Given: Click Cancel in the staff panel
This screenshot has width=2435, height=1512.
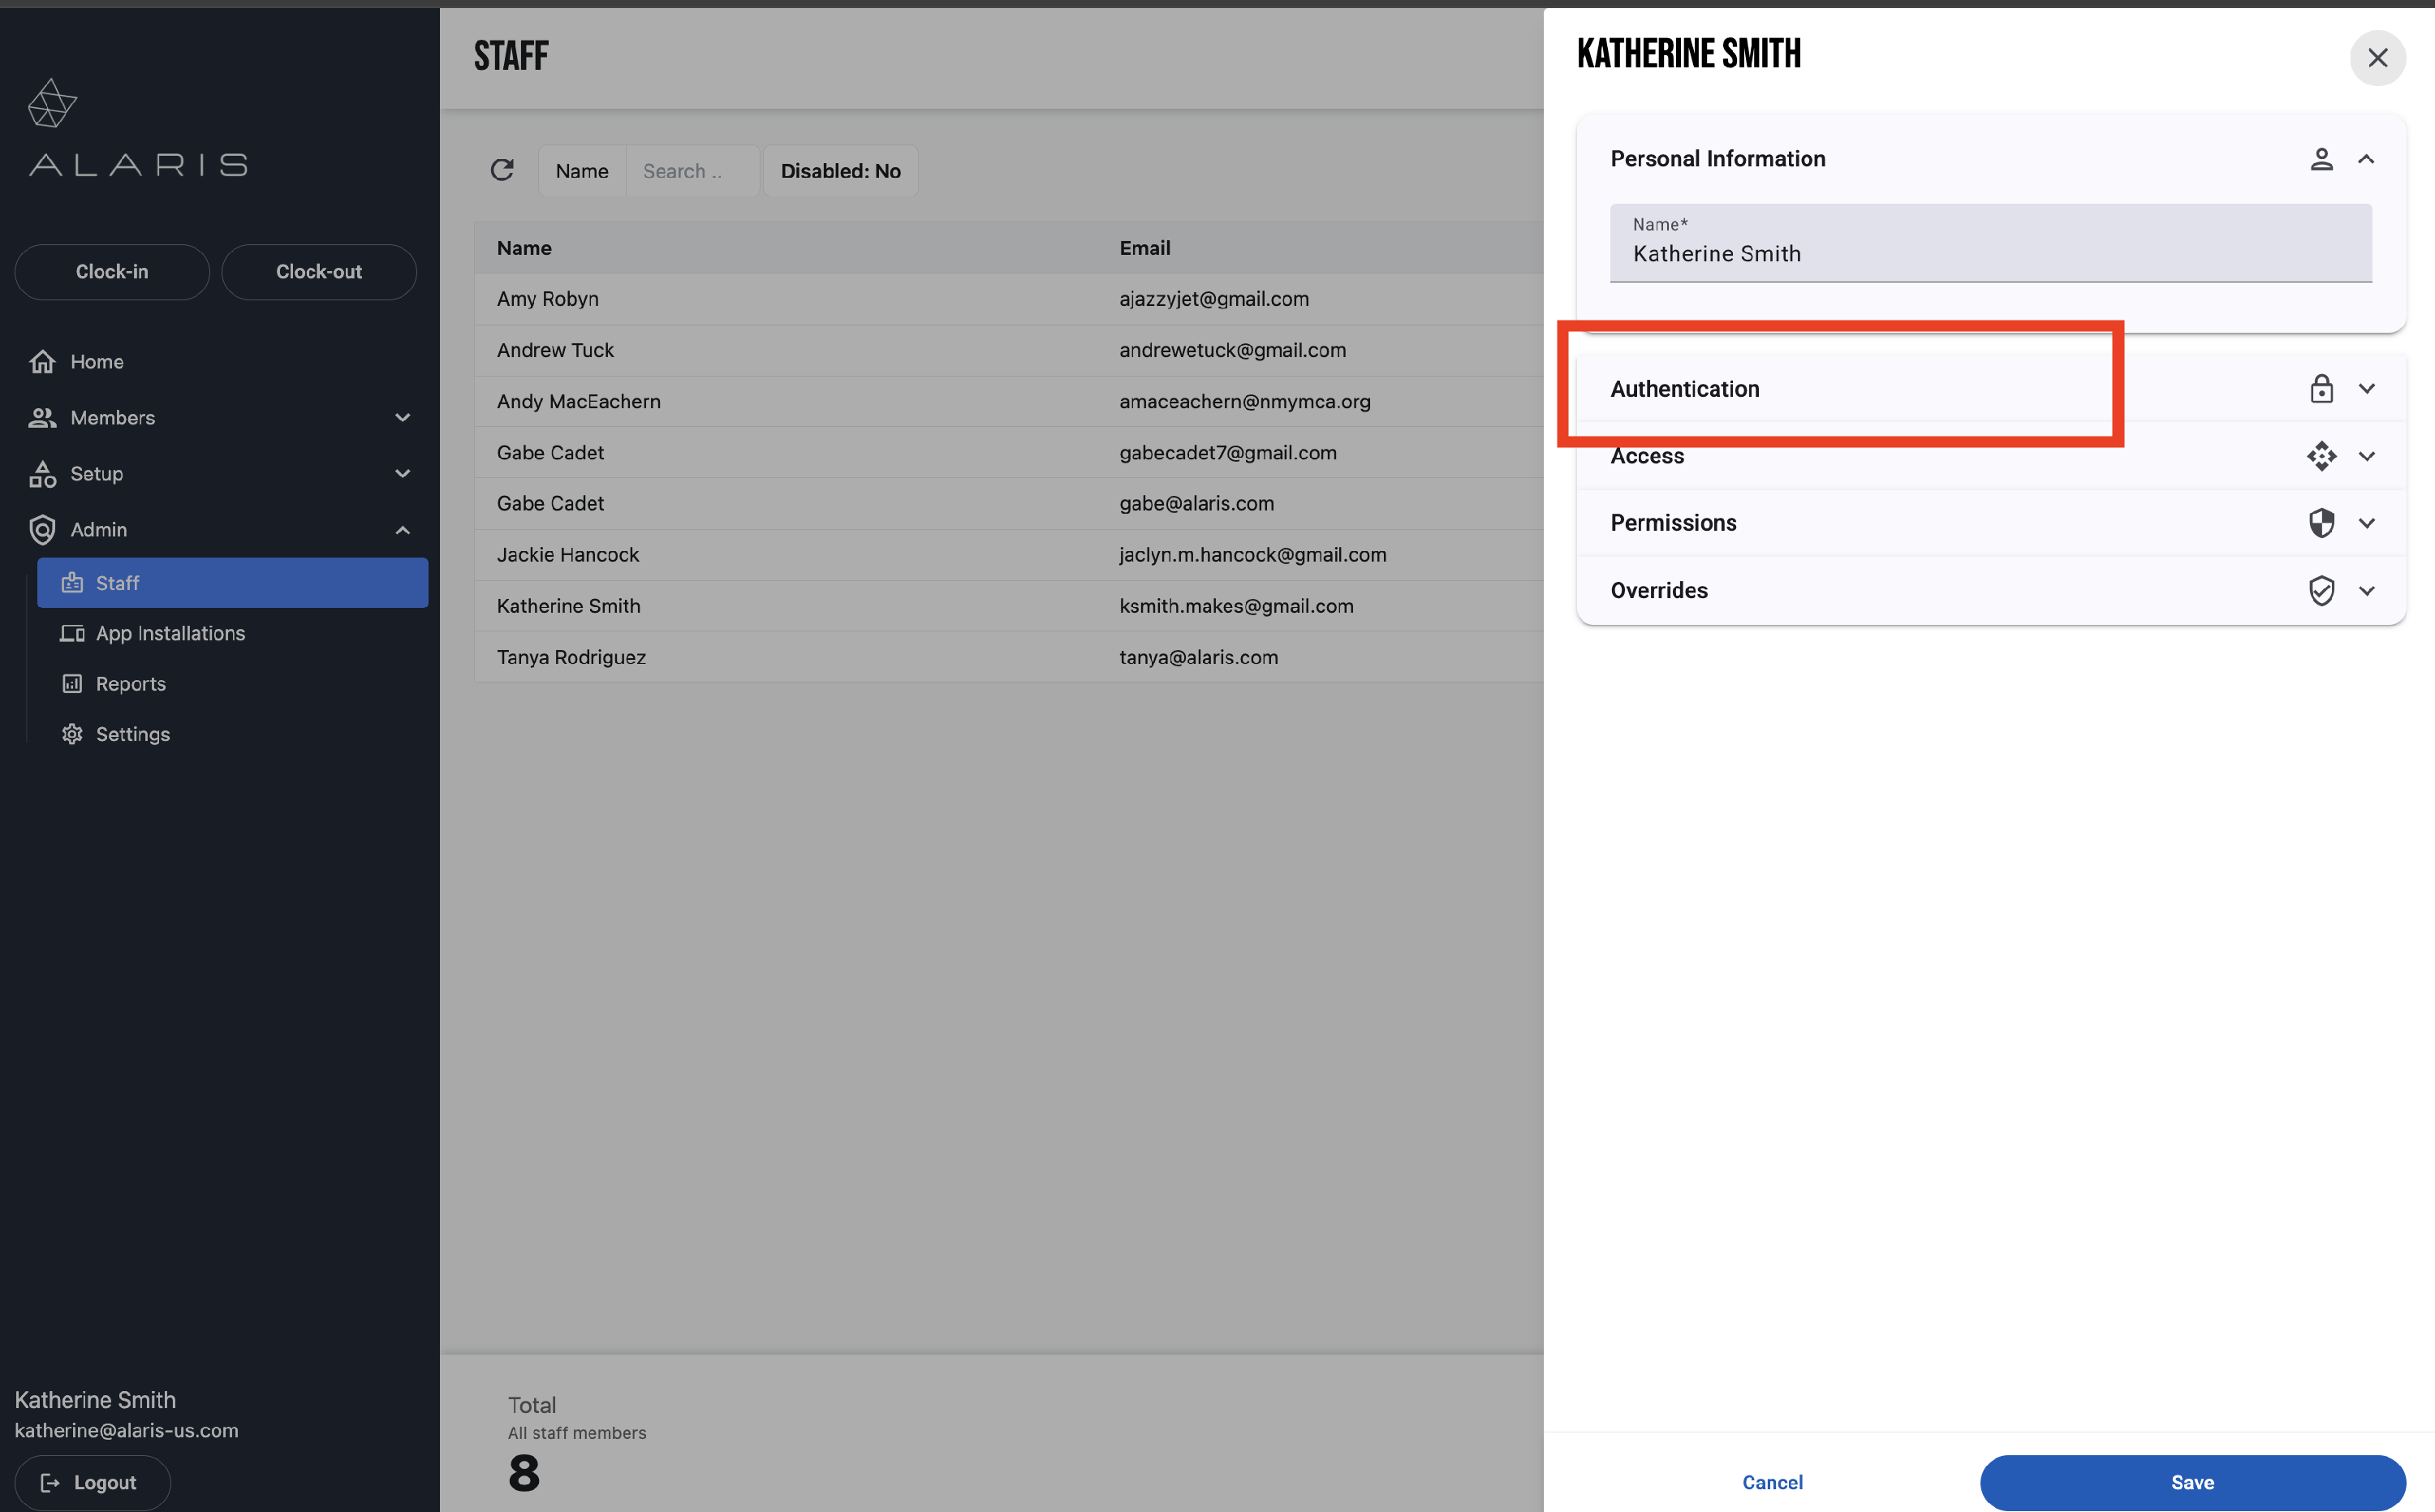Looking at the screenshot, I should point(1772,1482).
